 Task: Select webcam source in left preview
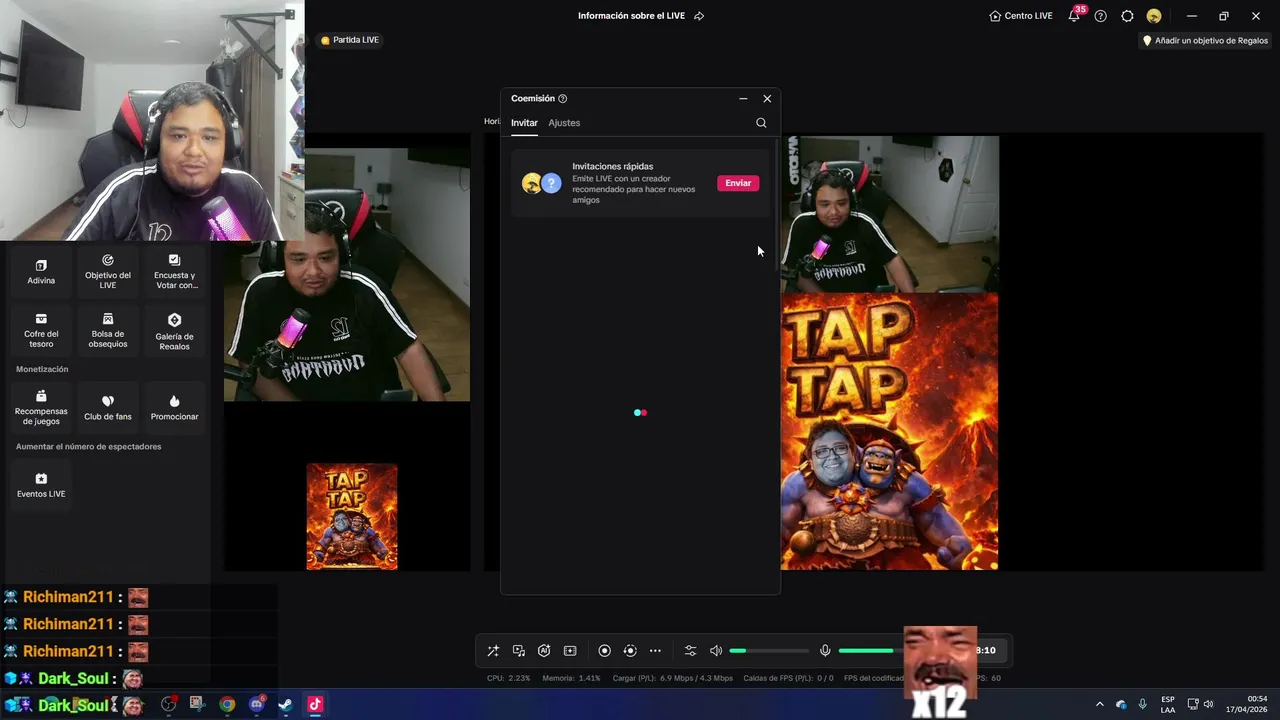tap(347, 275)
